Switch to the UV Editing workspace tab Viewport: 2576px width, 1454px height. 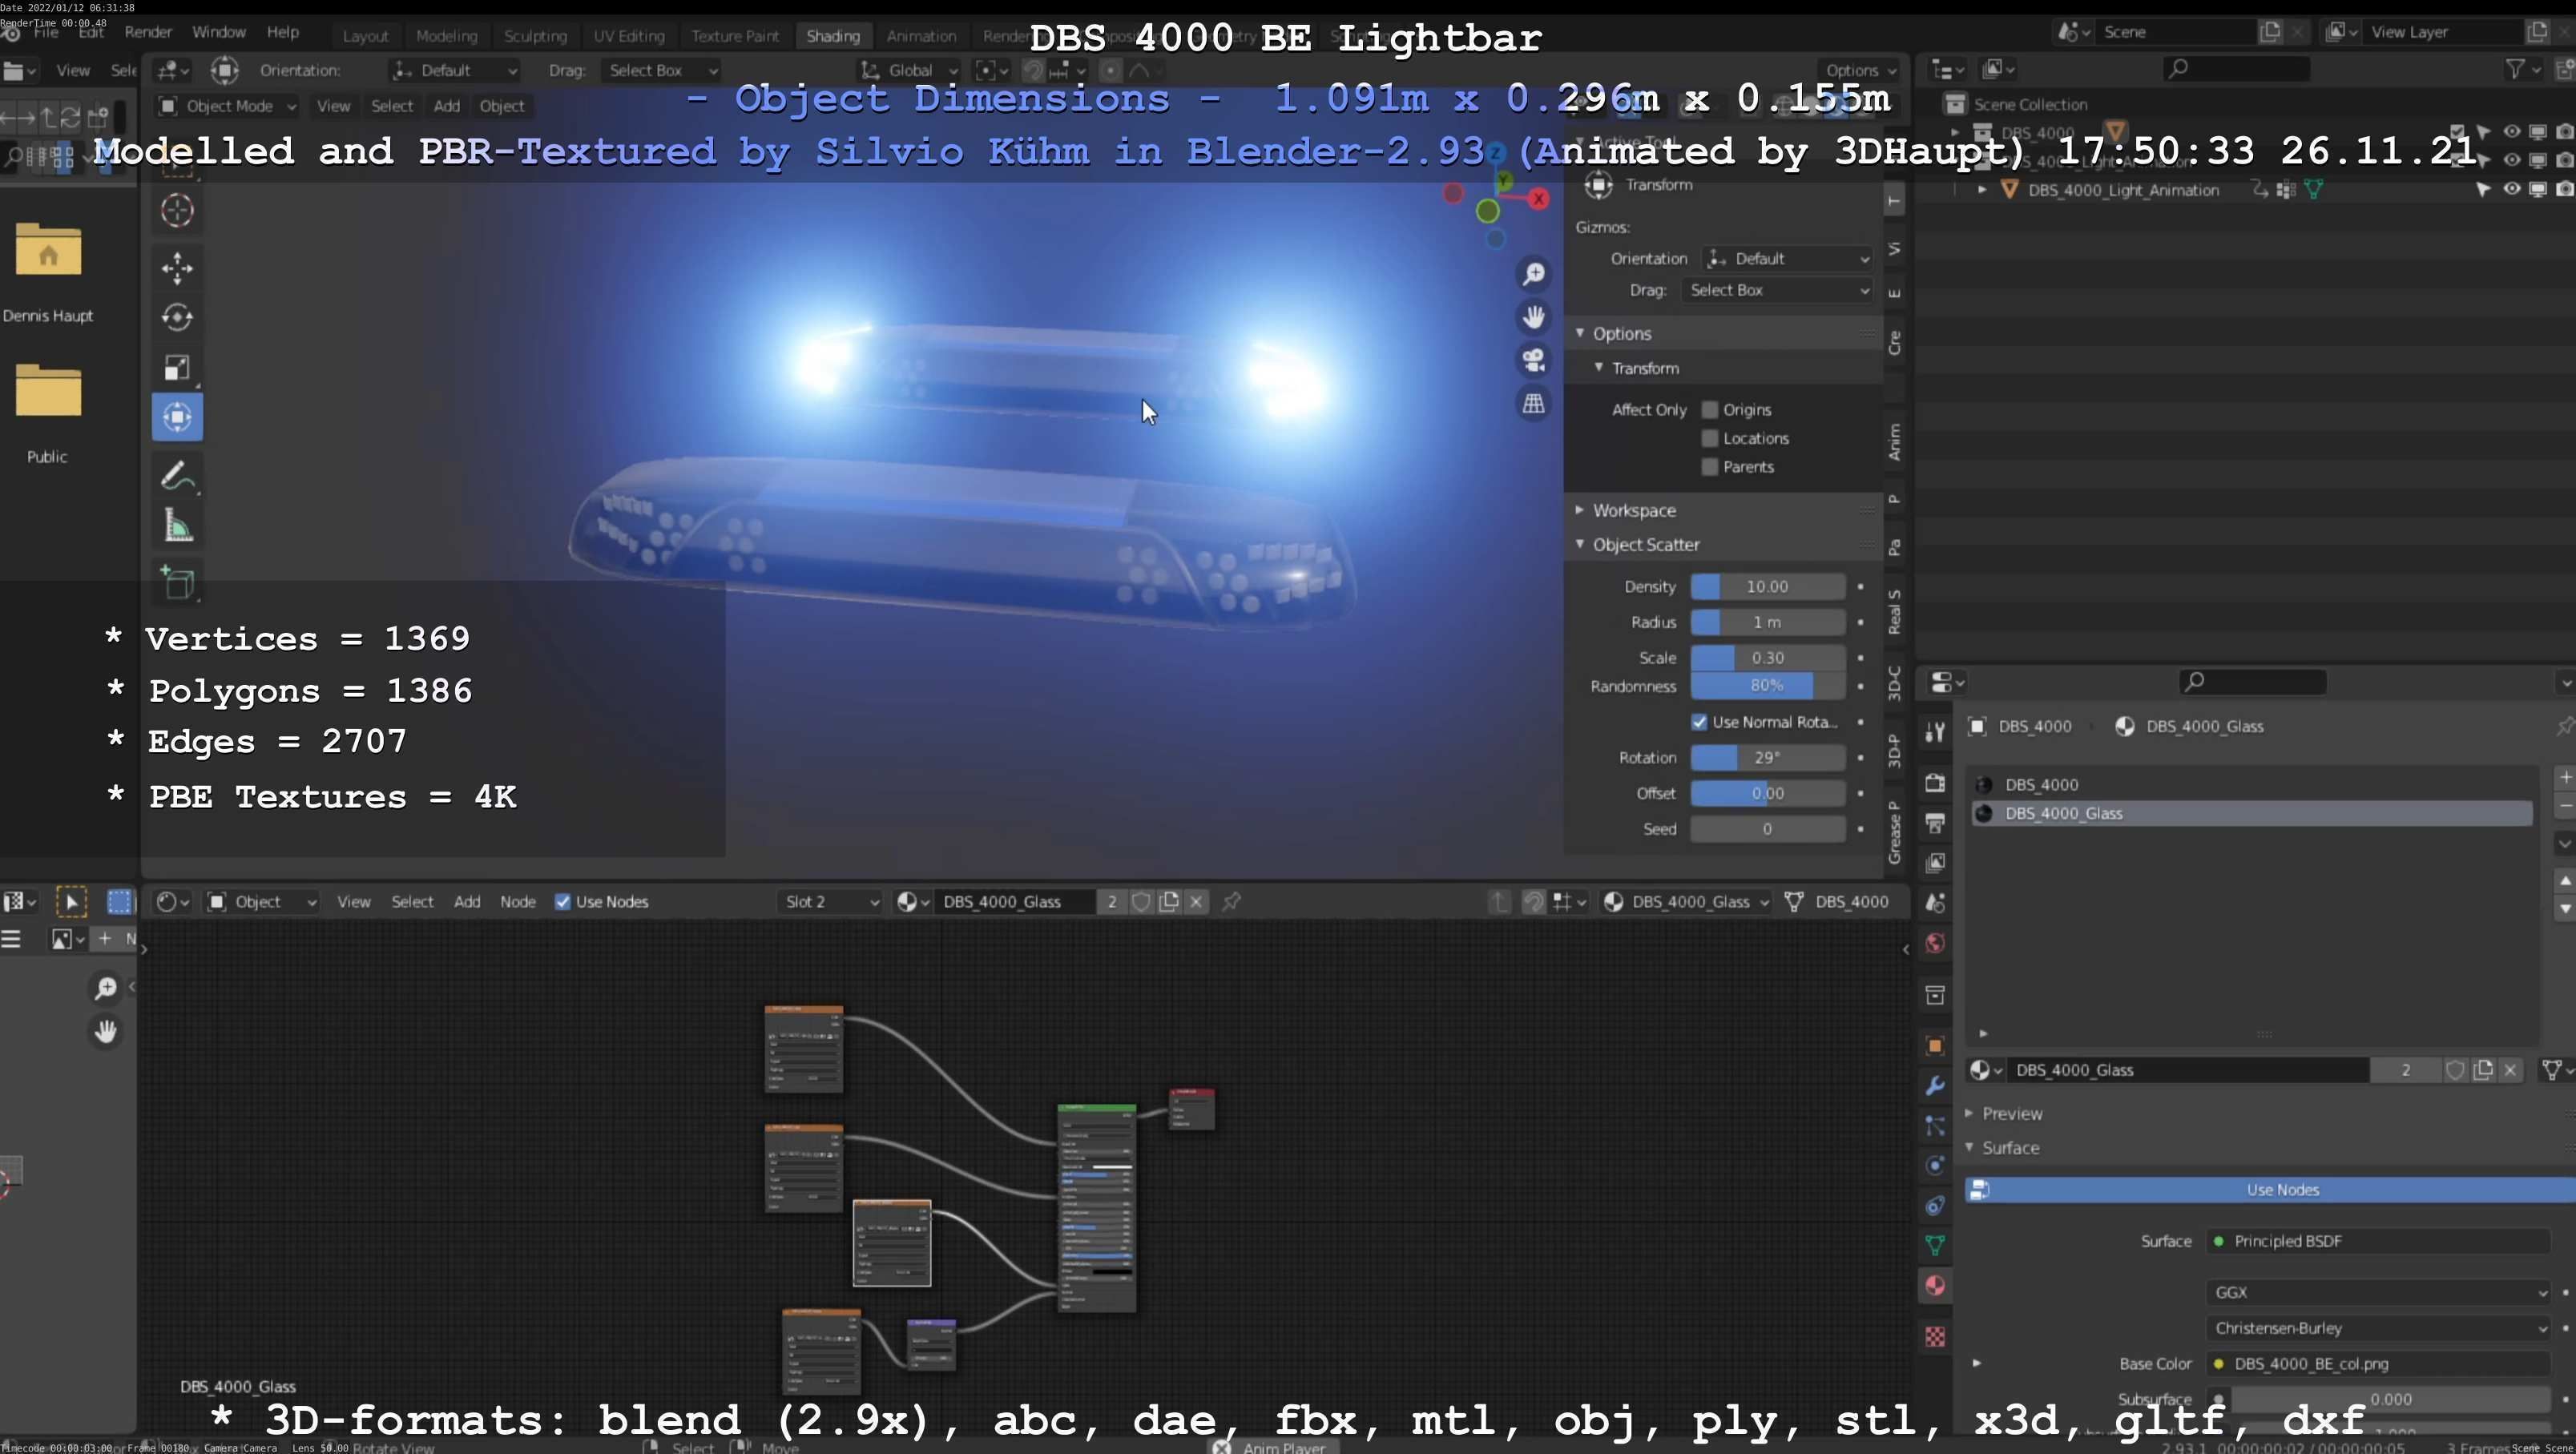coord(629,36)
